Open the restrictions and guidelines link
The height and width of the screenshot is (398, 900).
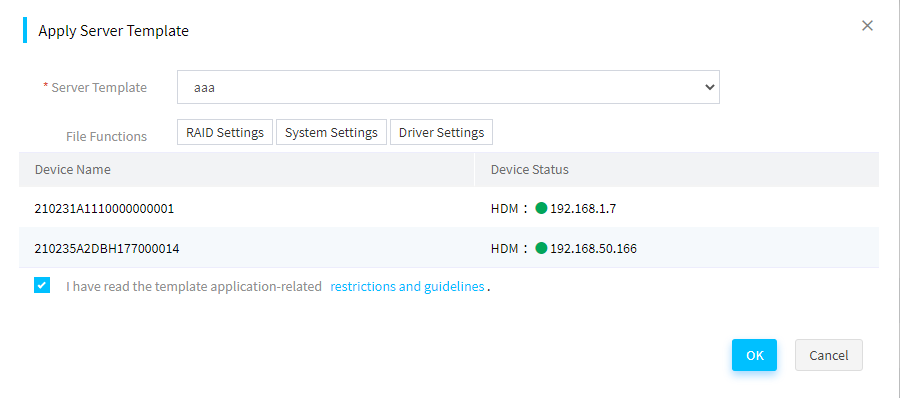click(408, 286)
